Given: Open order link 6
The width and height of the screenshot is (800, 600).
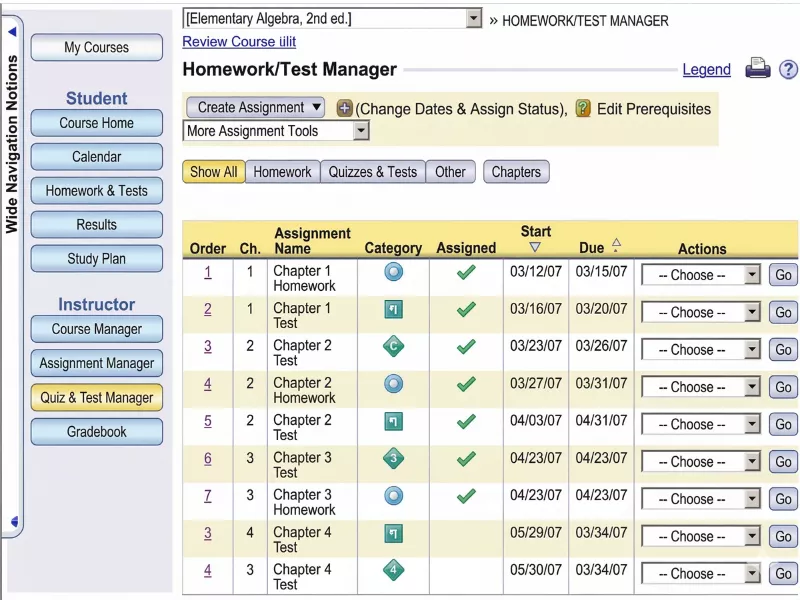Looking at the screenshot, I should (208, 458).
